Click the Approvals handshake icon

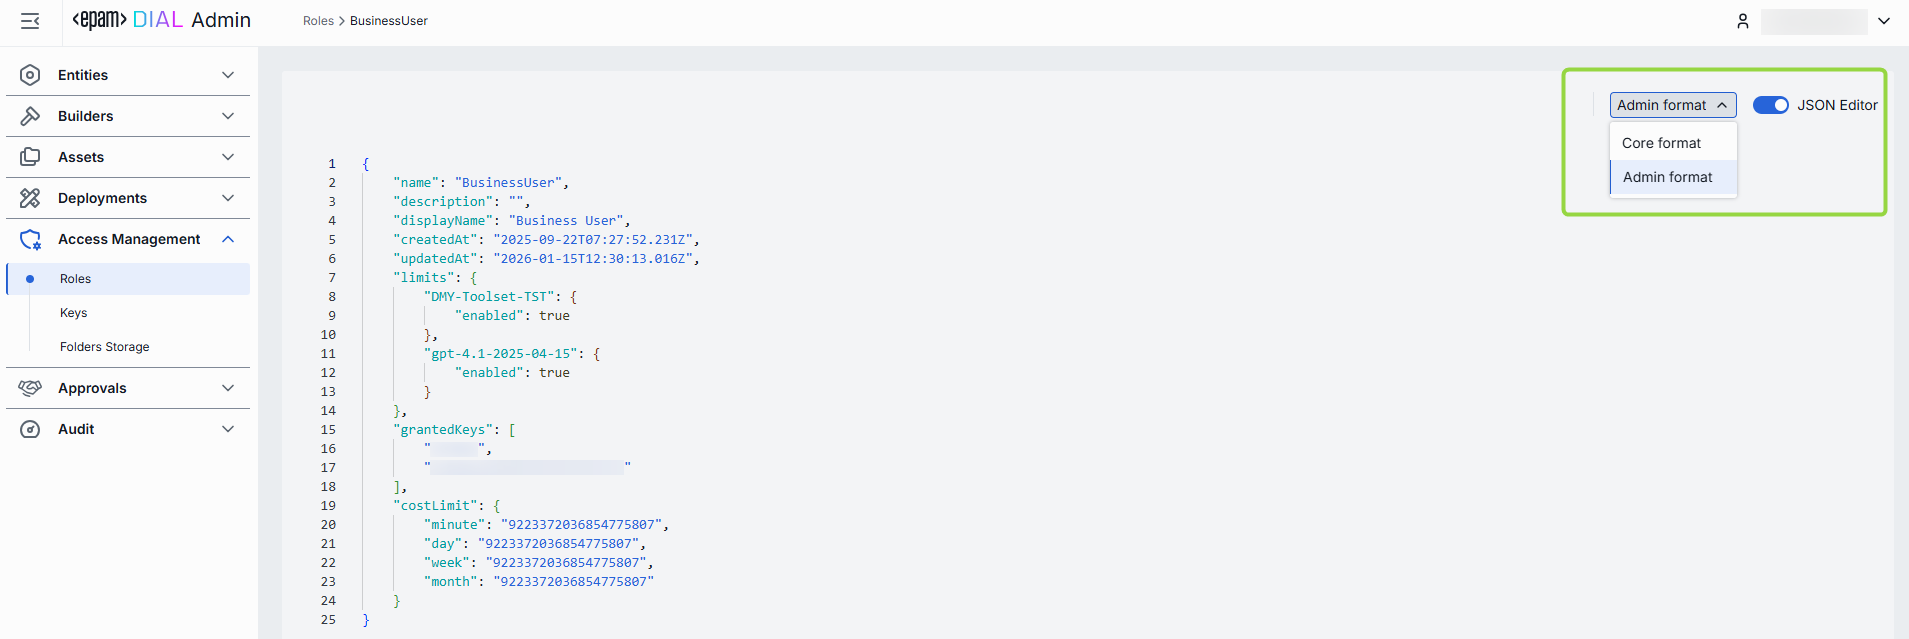click(x=30, y=388)
